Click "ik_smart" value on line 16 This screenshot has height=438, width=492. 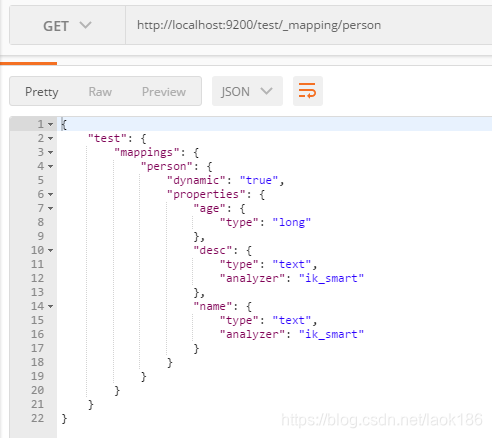point(331,334)
